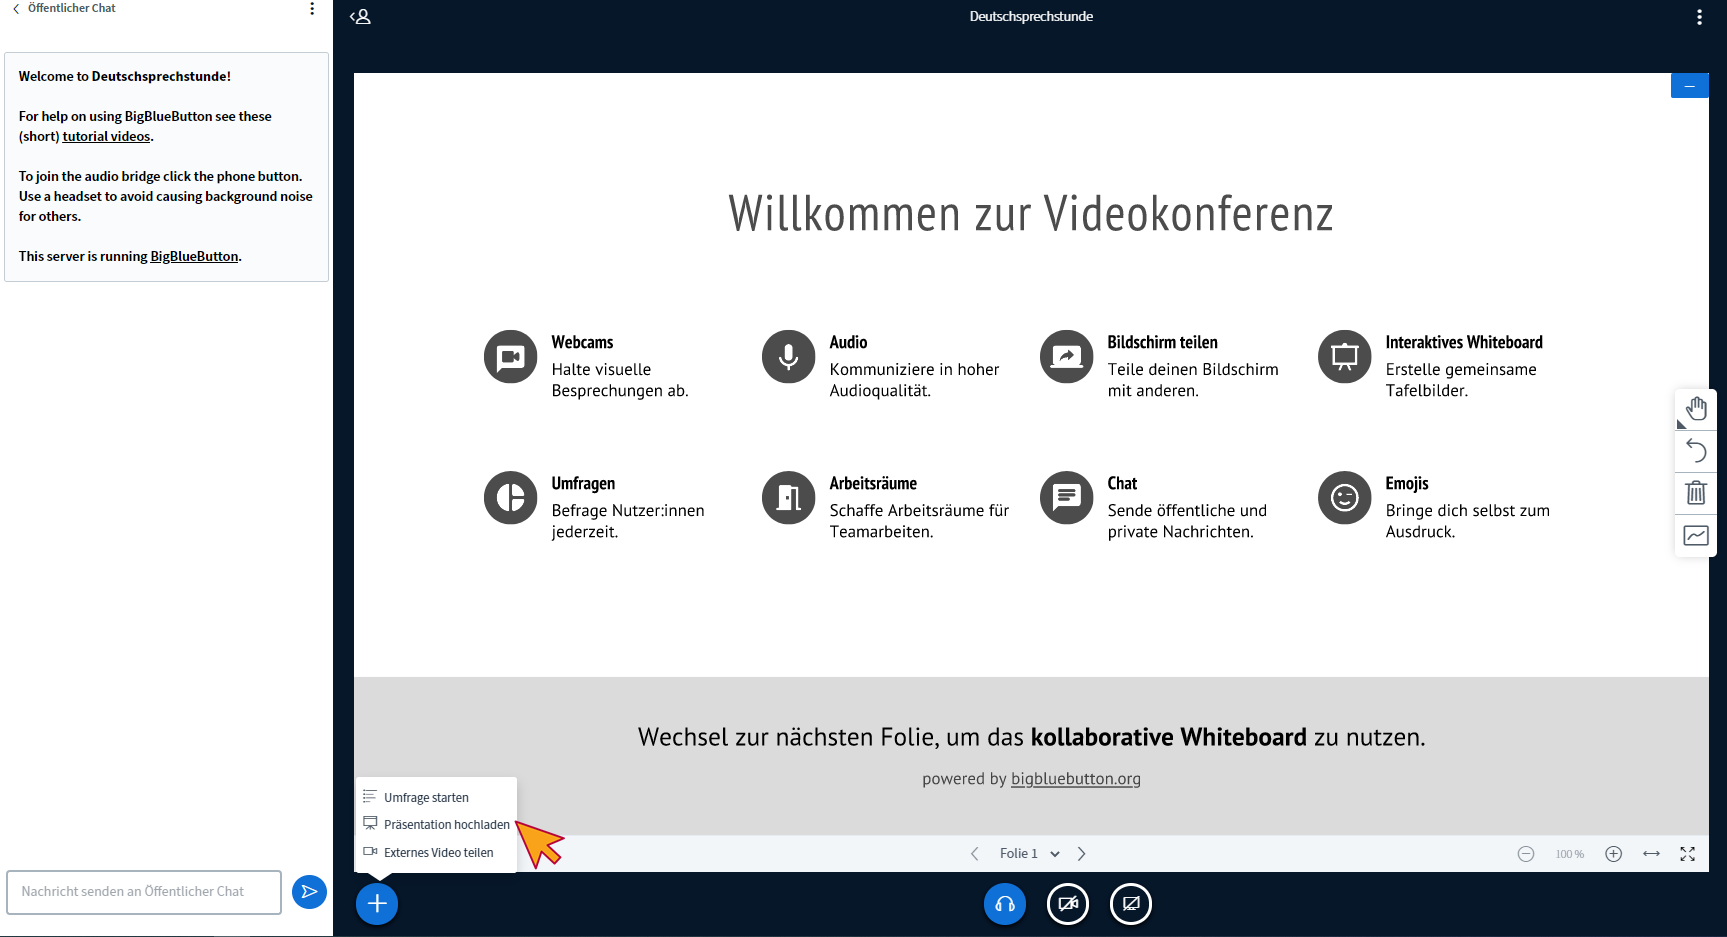Clear all annotations with trash icon
The image size is (1727, 937).
pos(1696,493)
